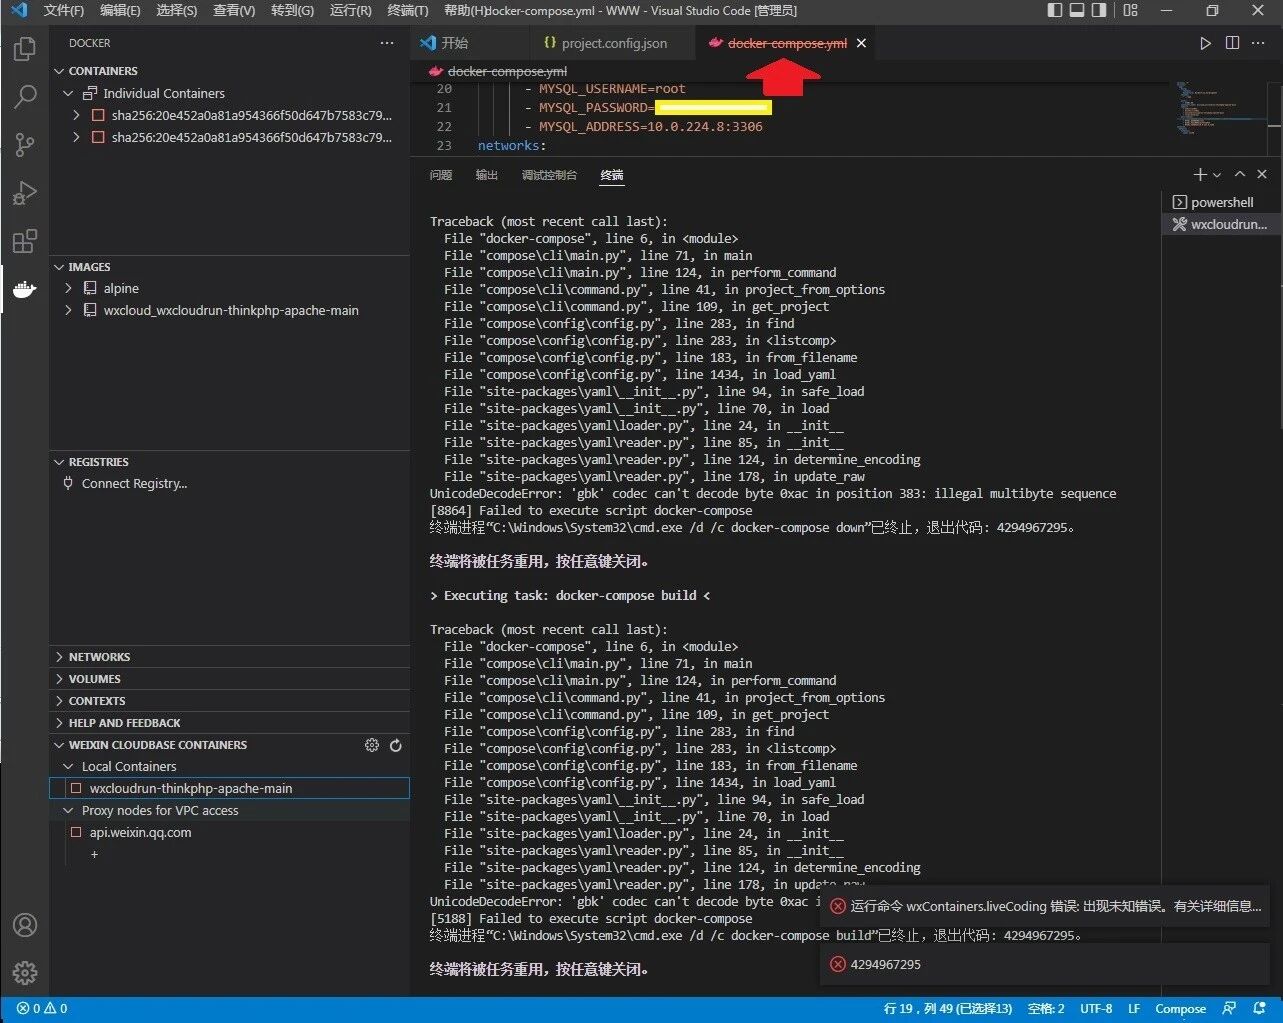Open the 终端(T) menu

click(407, 10)
